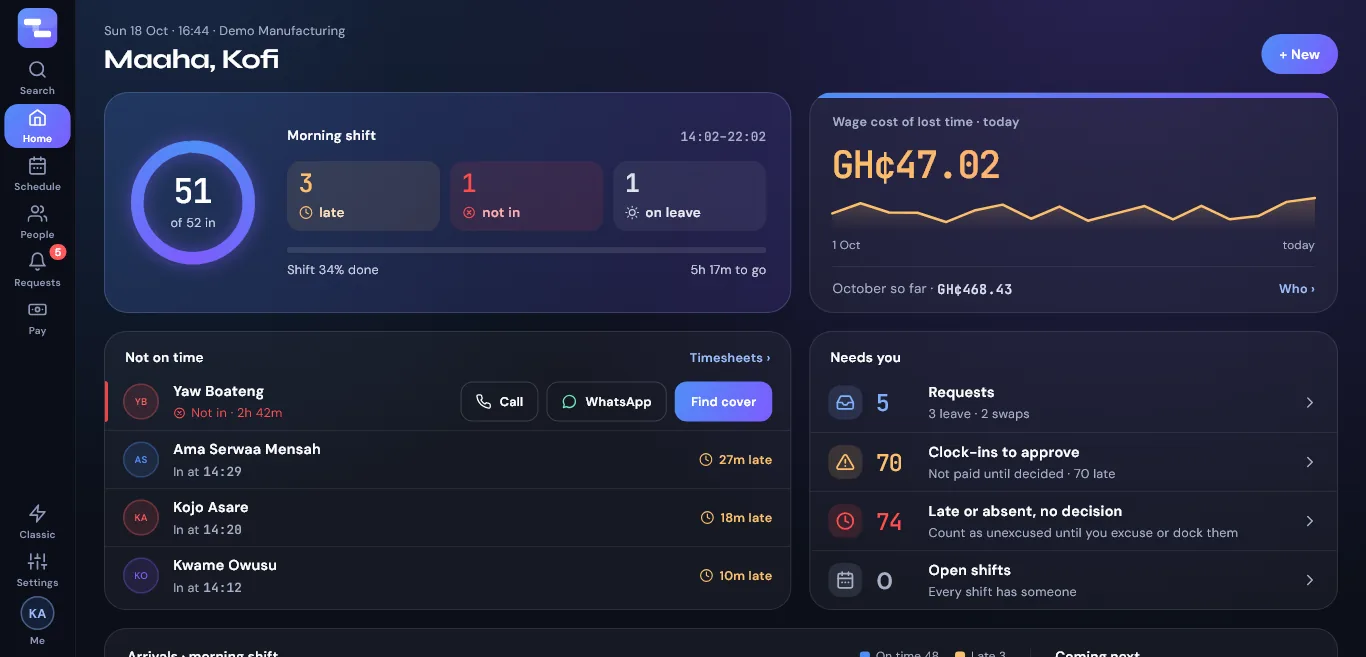Image resolution: width=1366 pixels, height=657 pixels.
Task: Click the 1 on leave stat card
Action: point(690,196)
